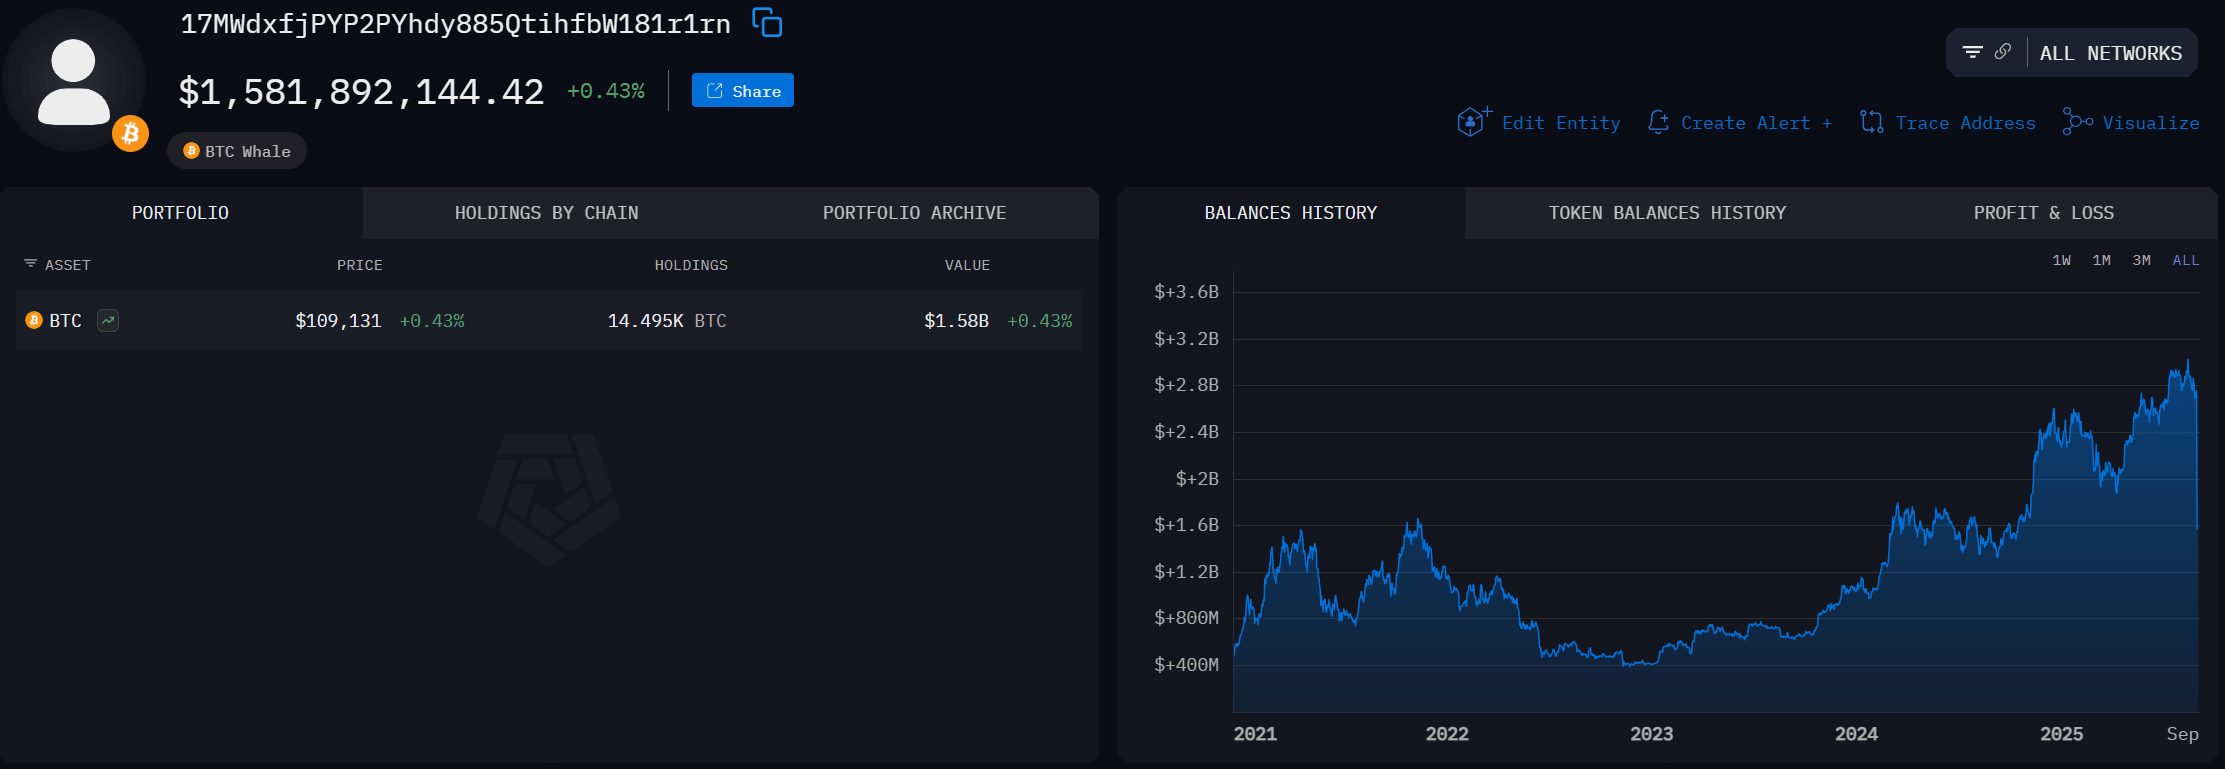2225x769 pixels.
Task: Click the ASSET column filter icon
Action: [x=30, y=264]
